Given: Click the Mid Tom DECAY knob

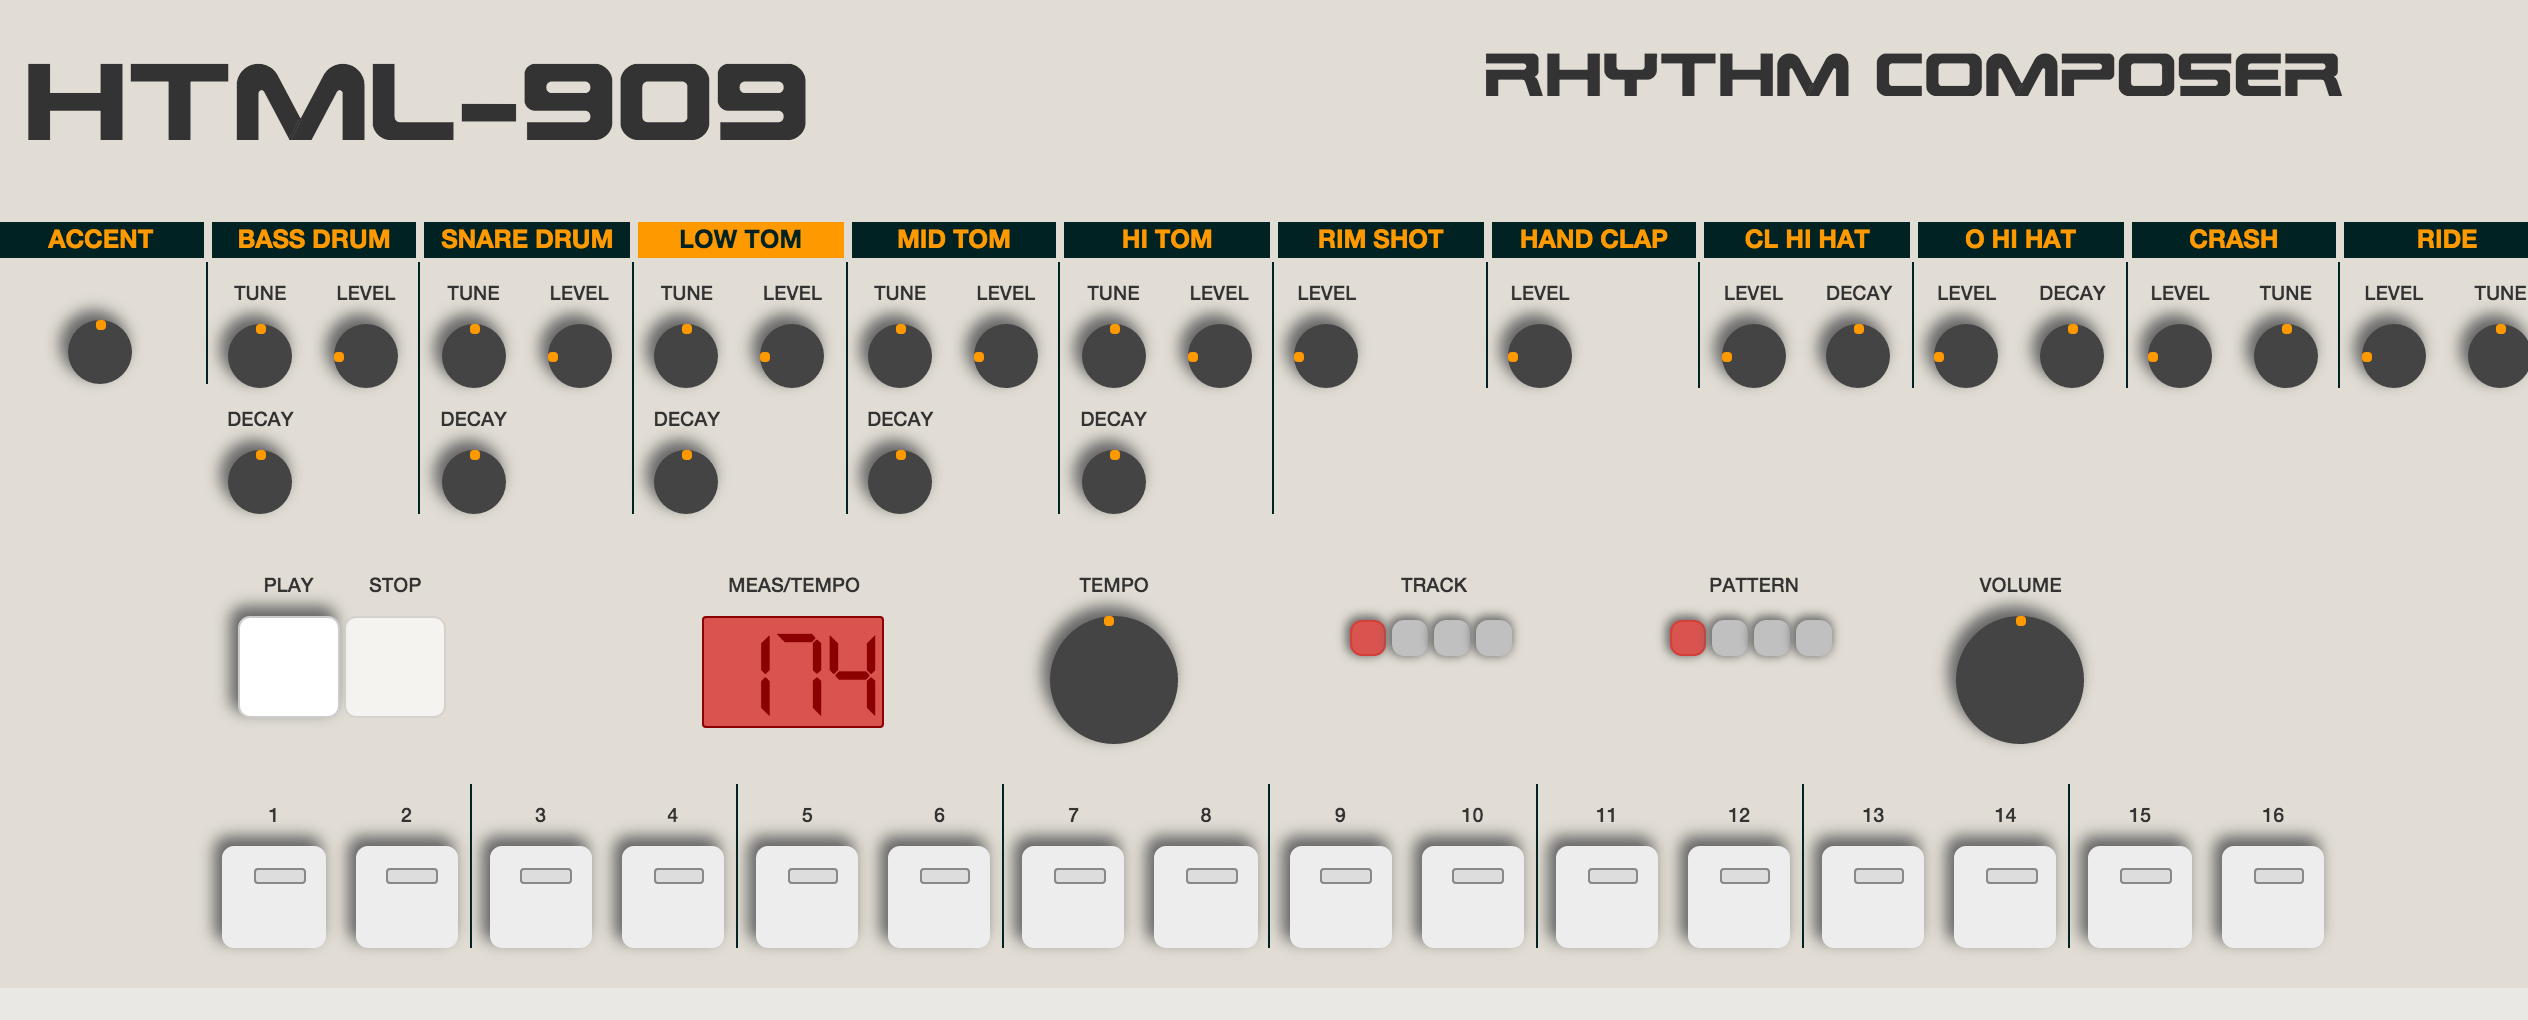Looking at the screenshot, I should tap(900, 481).
